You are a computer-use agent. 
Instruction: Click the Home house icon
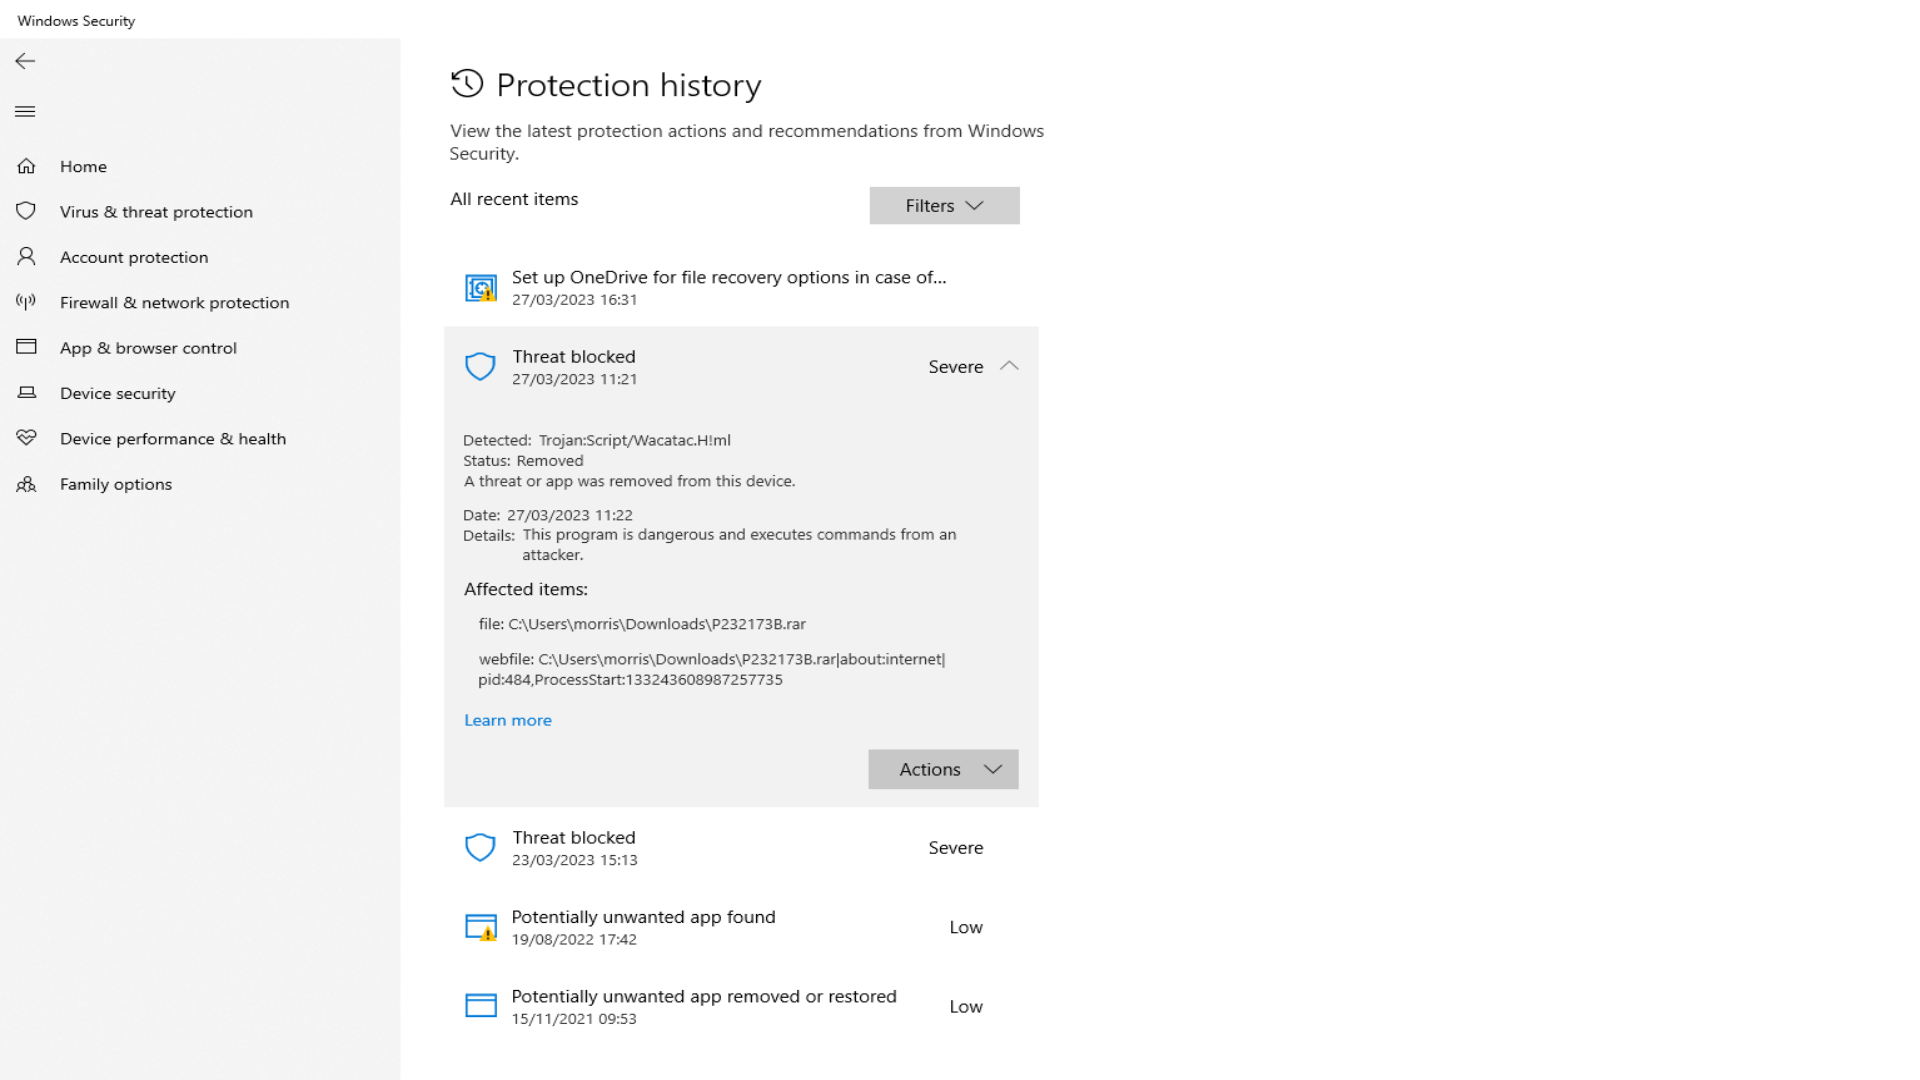(26, 166)
